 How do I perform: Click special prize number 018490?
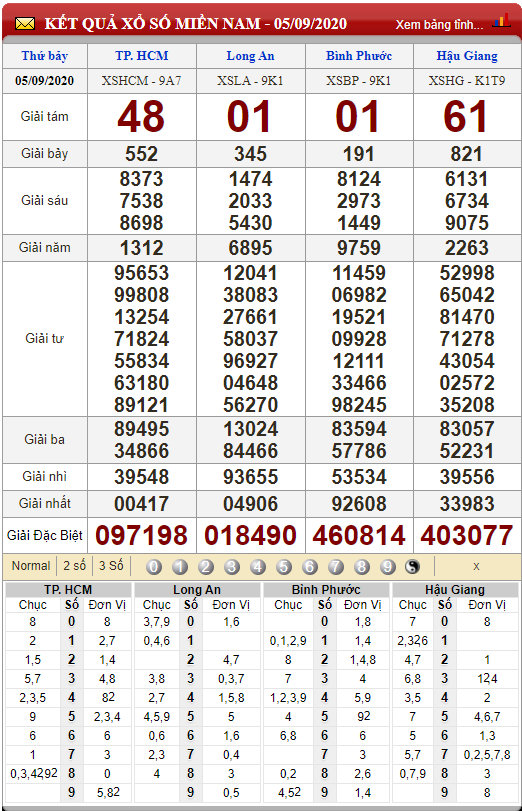(250, 535)
